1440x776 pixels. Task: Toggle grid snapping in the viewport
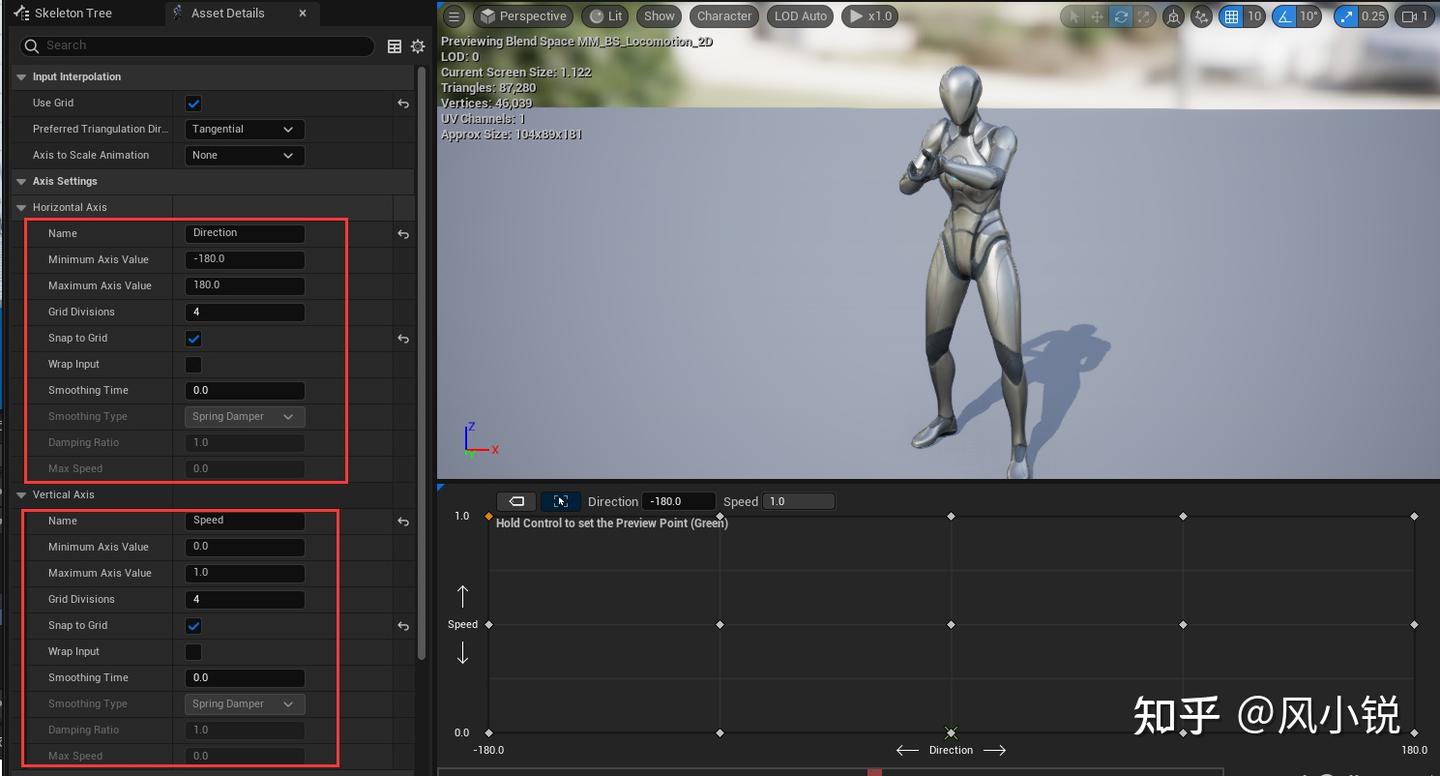1232,16
